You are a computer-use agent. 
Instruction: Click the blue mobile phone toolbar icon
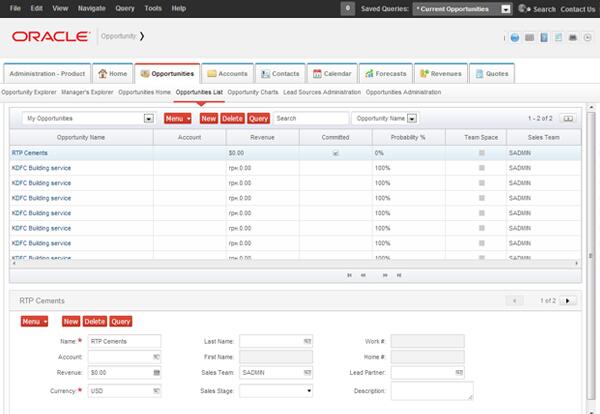point(544,37)
